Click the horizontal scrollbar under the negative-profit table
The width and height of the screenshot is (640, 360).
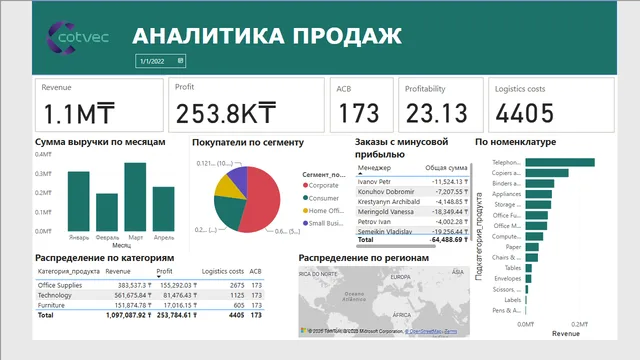coord(396,246)
